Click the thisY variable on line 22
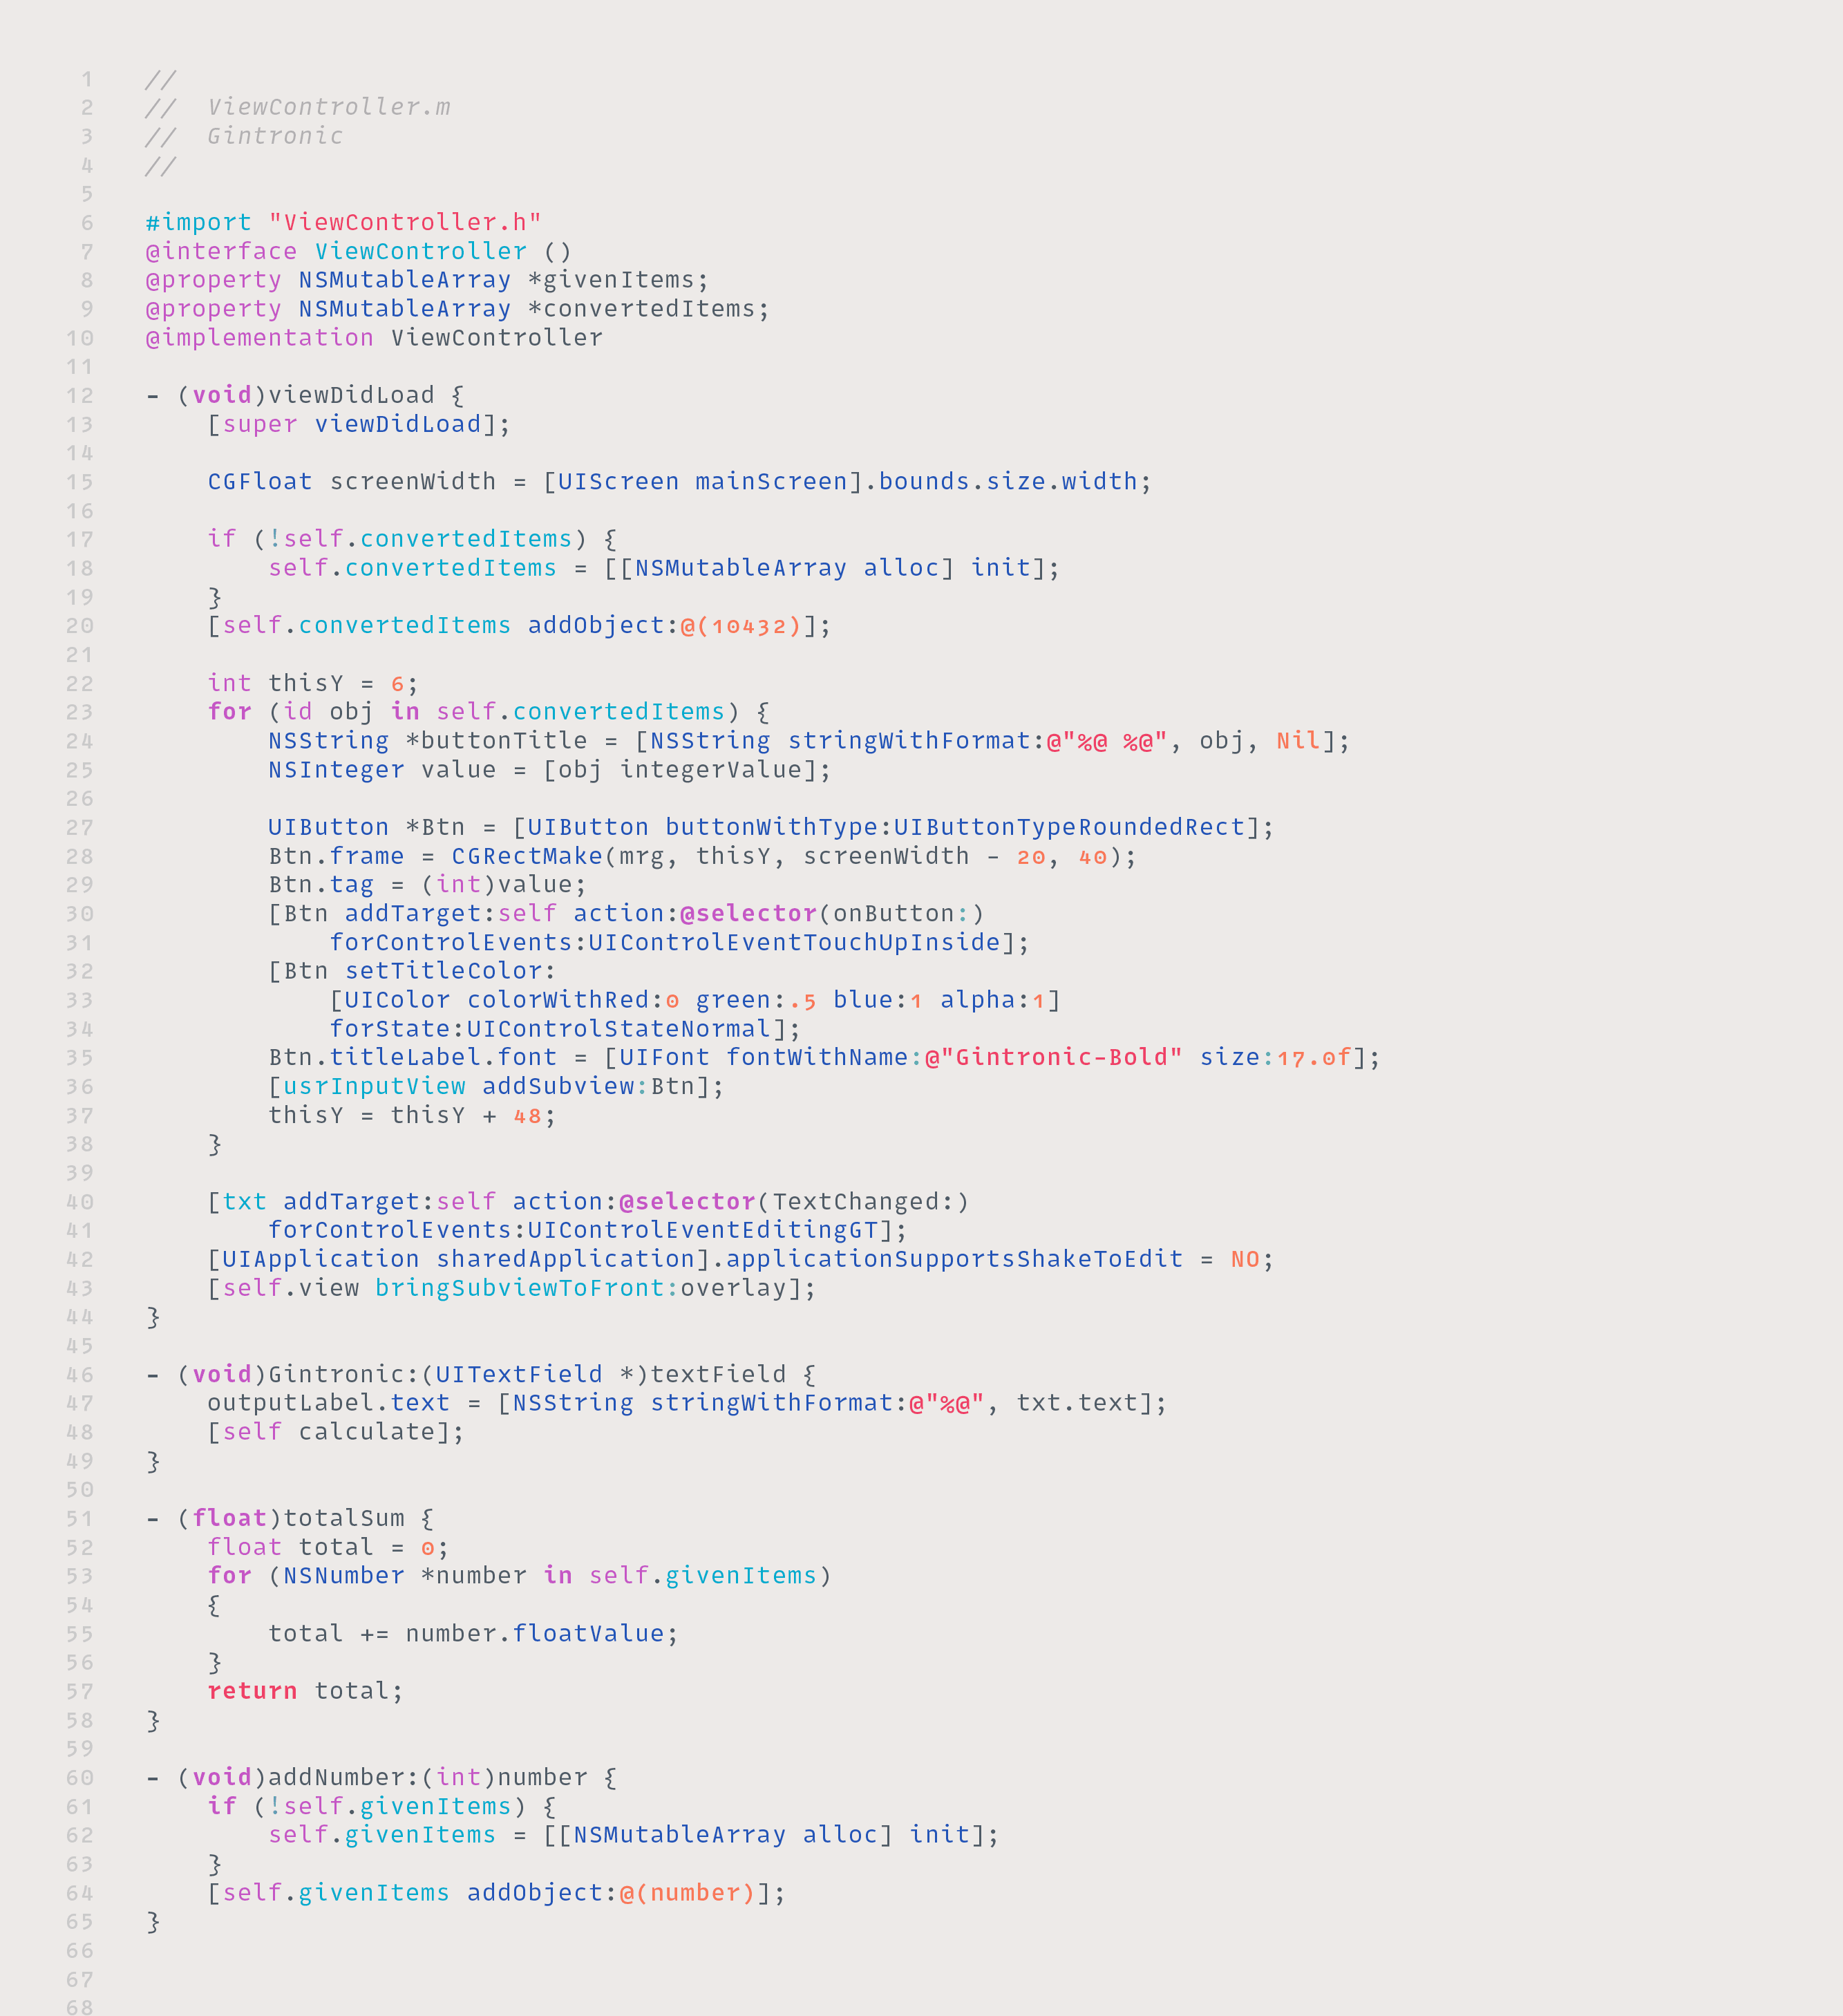1843x2016 pixels. click(x=305, y=683)
